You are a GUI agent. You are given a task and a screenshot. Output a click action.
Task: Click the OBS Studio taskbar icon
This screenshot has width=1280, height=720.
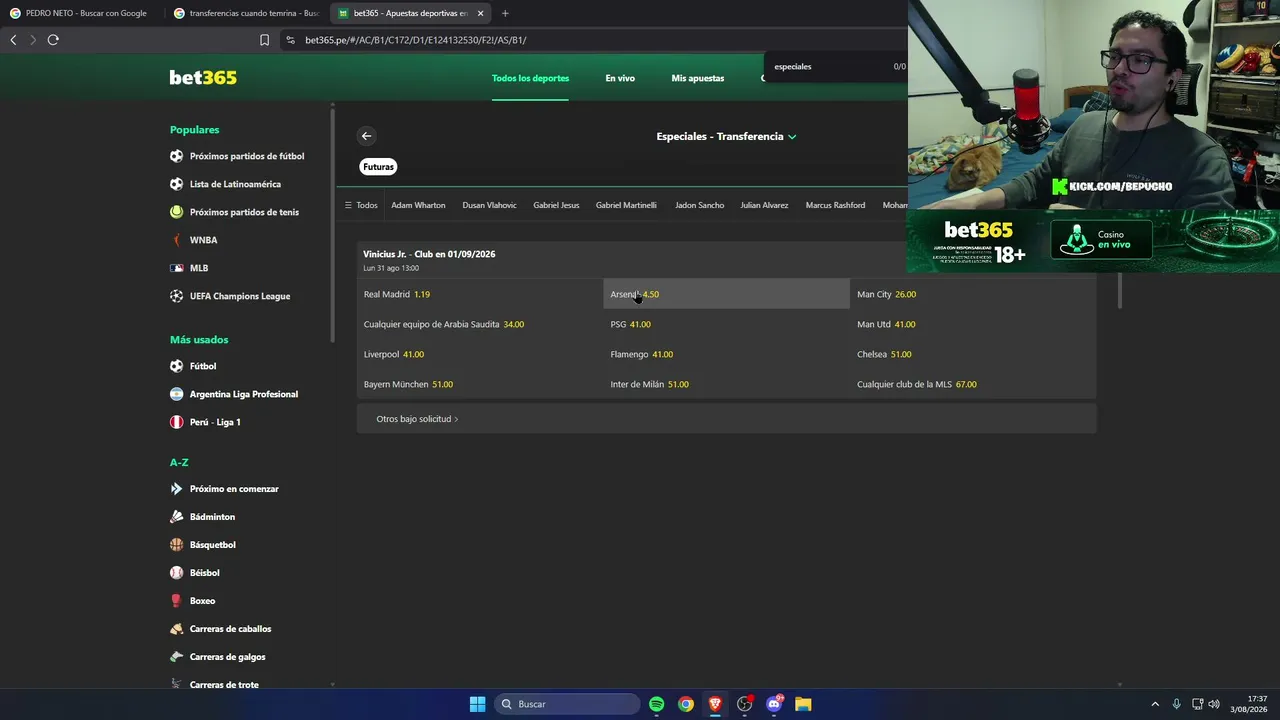(744, 704)
